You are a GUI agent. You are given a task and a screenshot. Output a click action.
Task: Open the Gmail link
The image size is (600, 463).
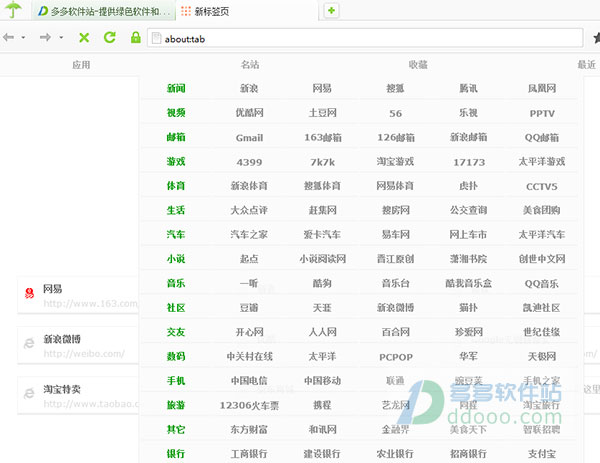pyautogui.click(x=249, y=137)
